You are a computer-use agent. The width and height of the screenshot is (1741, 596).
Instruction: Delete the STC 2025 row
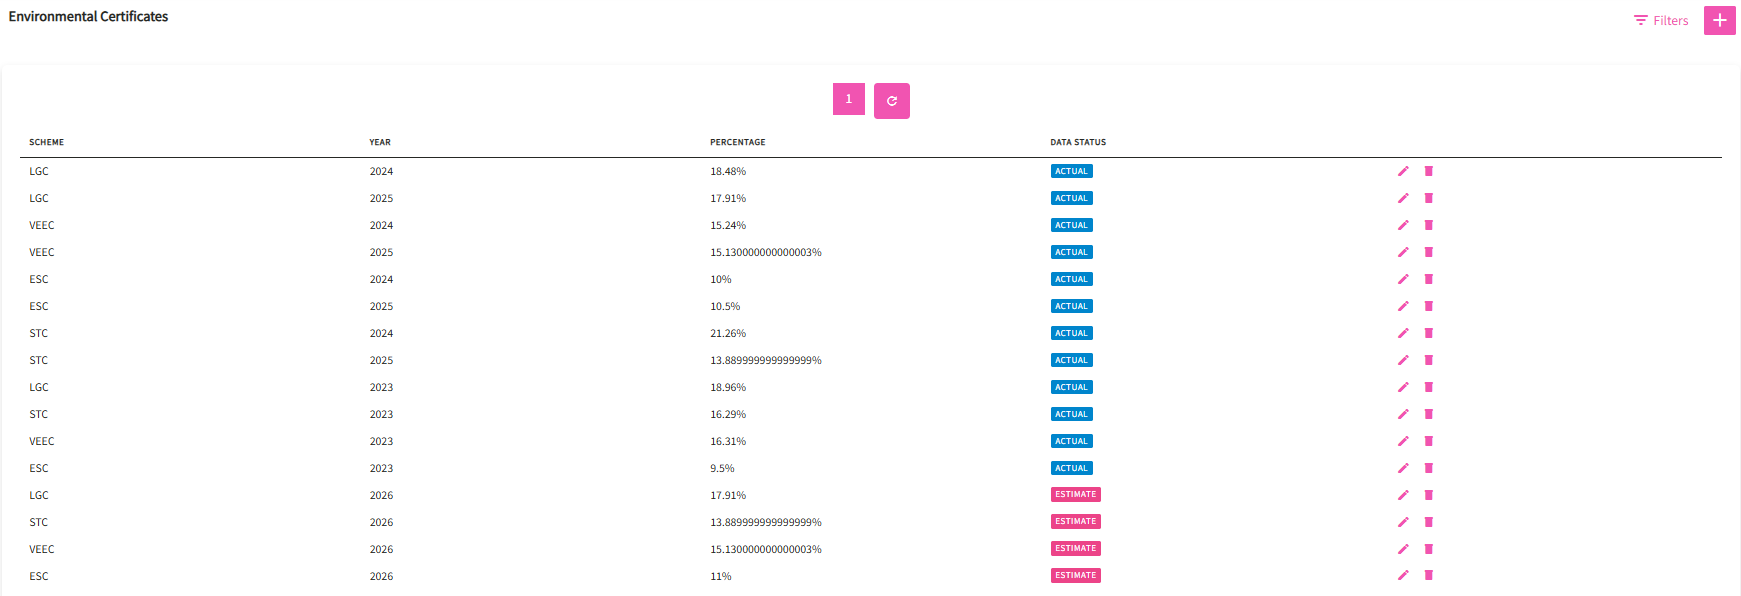(x=1428, y=360)
